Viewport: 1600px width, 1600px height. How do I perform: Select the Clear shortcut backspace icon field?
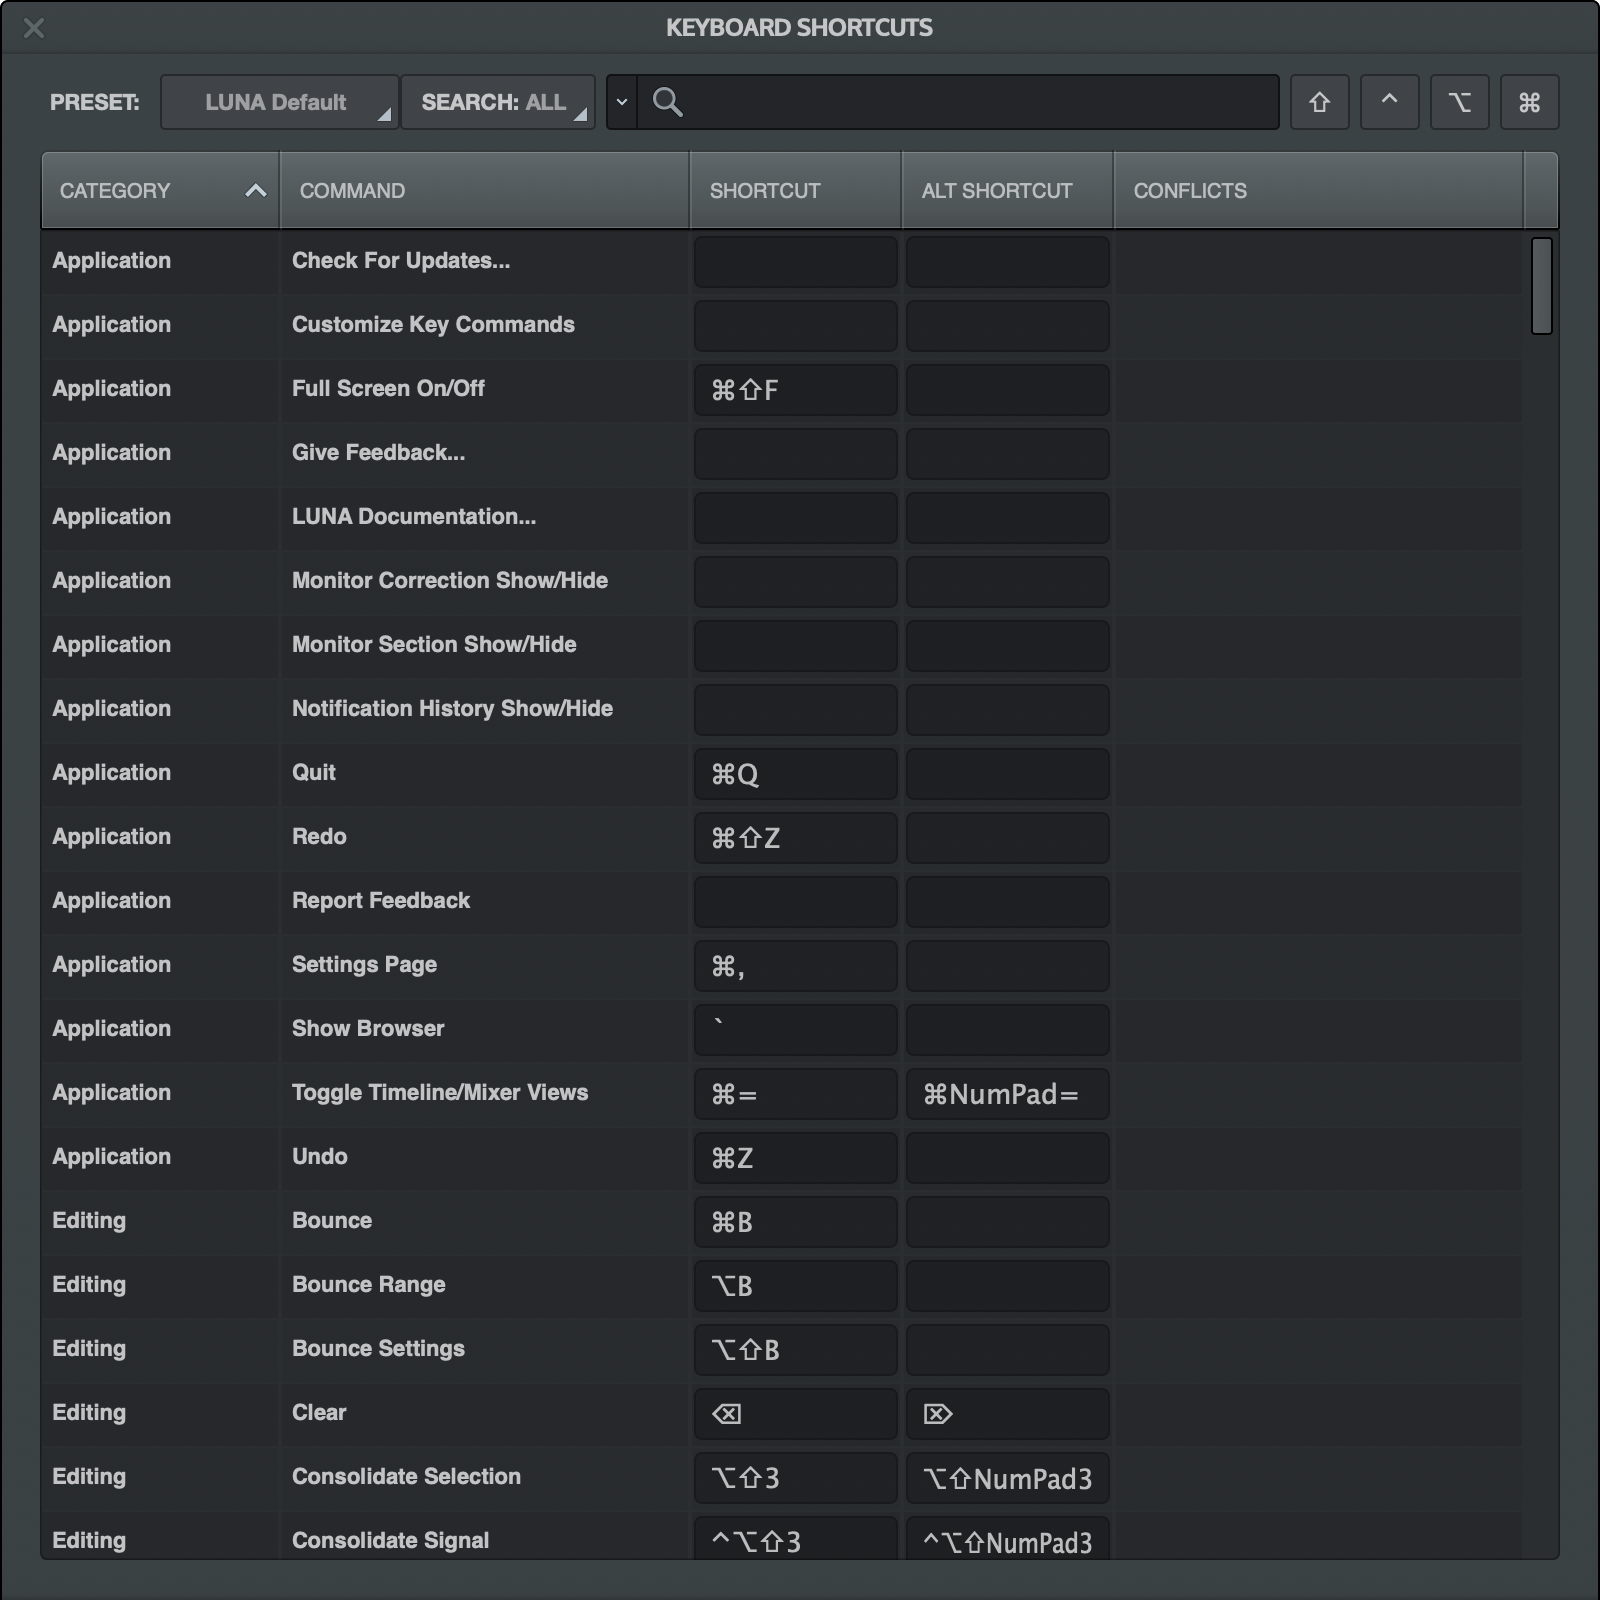pyautogui.click(x=795, y=1414)
